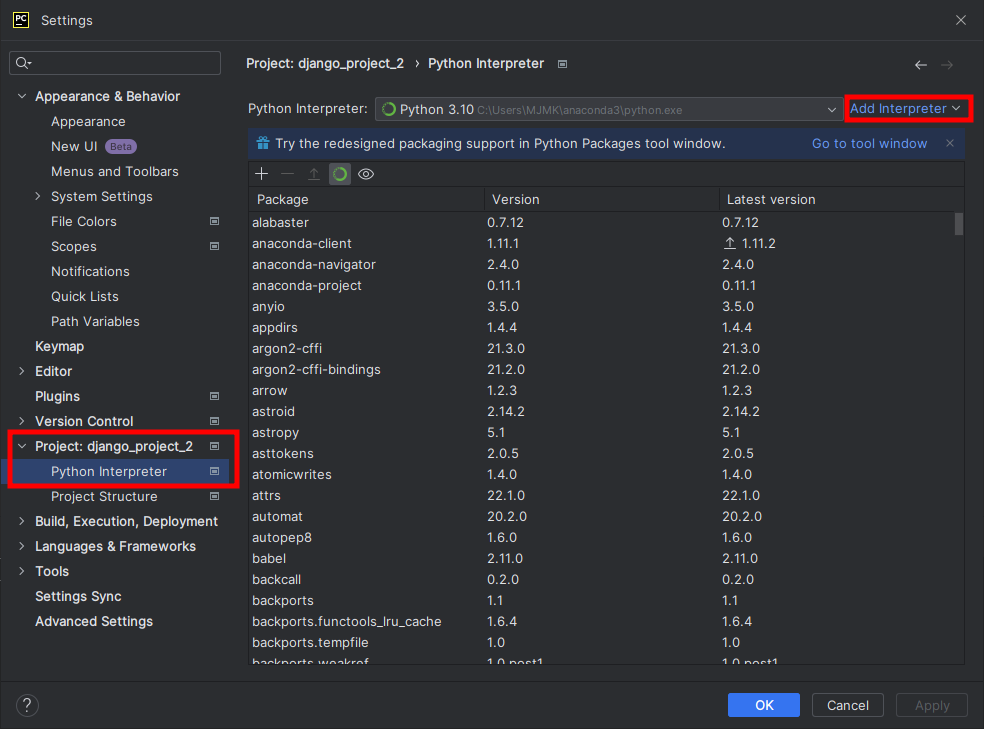The width and height of the screenshot is (984, 729).
Task: Open Quick Lists settings
Action: [x=85, y=296]
